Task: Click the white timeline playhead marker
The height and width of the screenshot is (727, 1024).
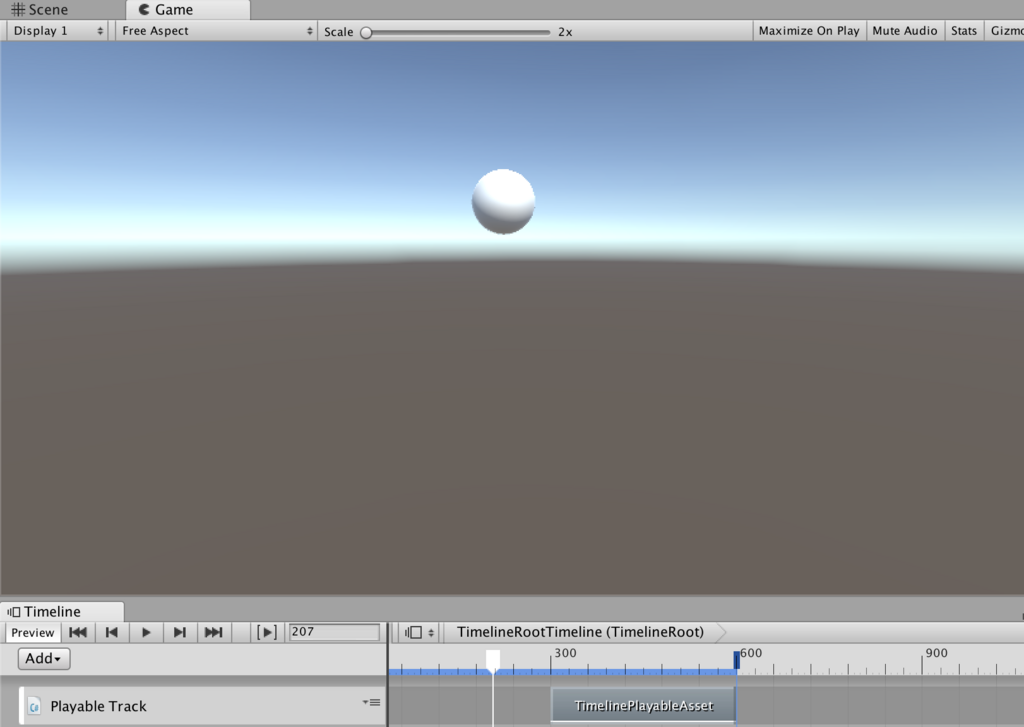Action: coord(493,660)
